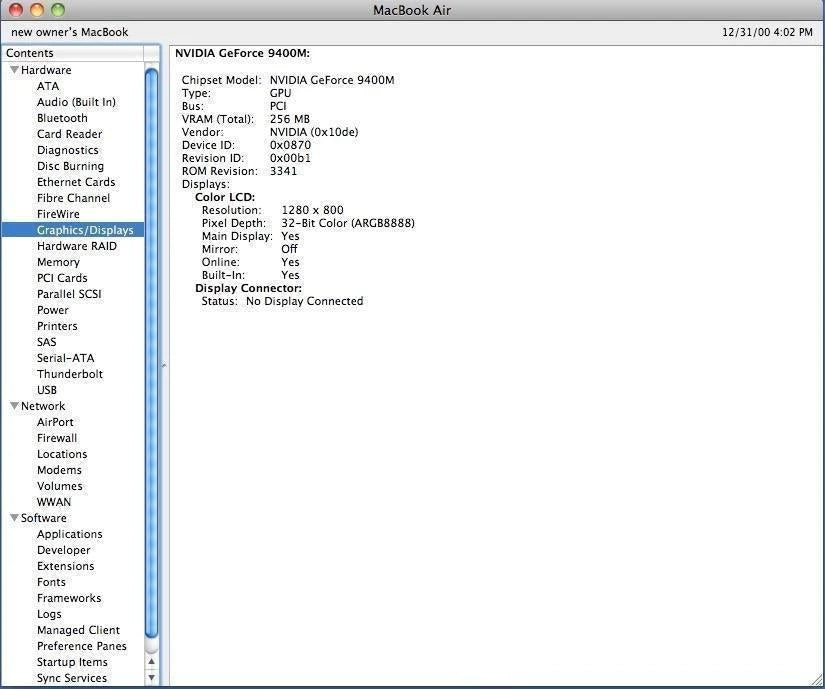Select Bluetooth in the Hardware list
825x689 pixels.
(x=62, y=118)
